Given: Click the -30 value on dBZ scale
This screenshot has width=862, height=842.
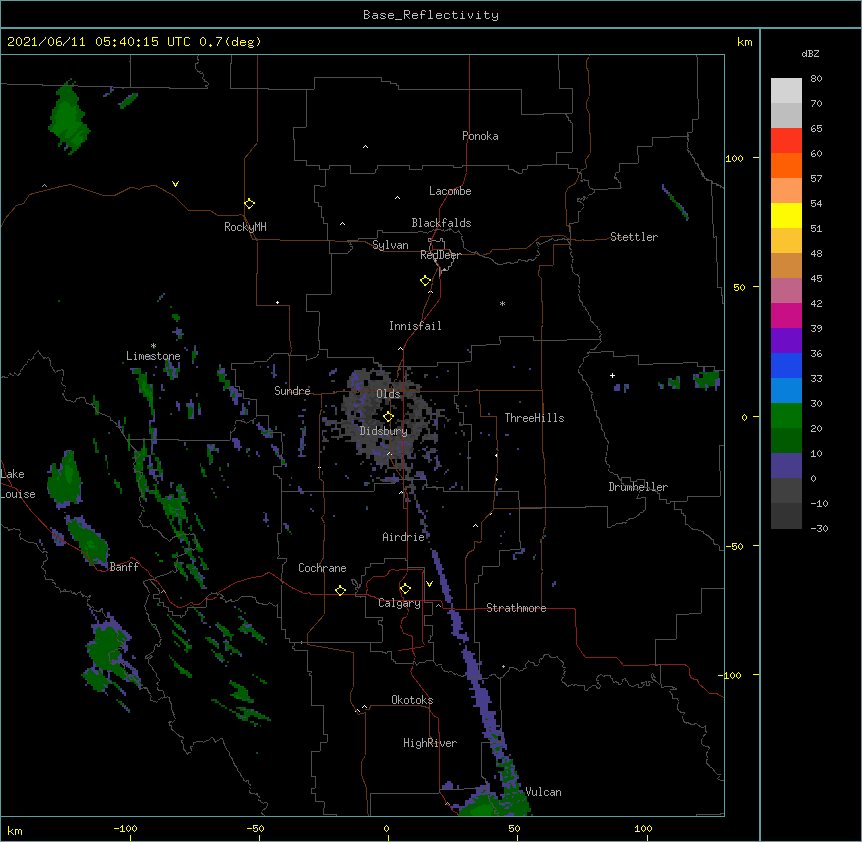Looking at the screenshot, I should [819, 528].
